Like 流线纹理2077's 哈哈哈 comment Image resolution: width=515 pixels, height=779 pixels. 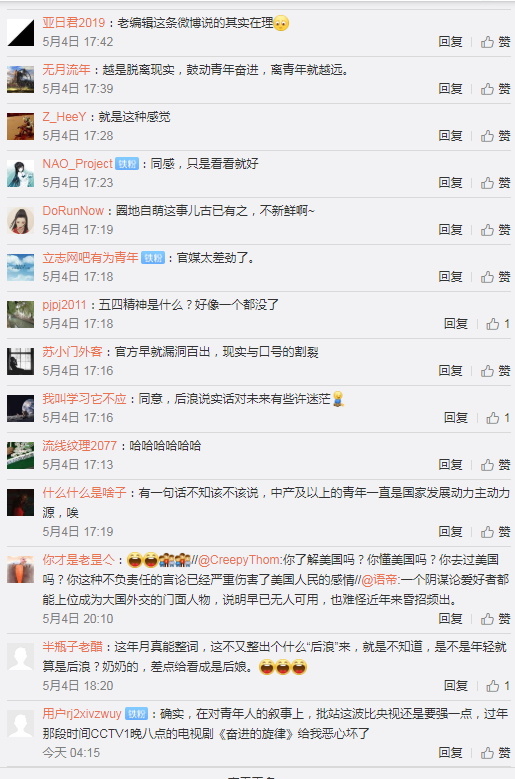tap(495, 465)
